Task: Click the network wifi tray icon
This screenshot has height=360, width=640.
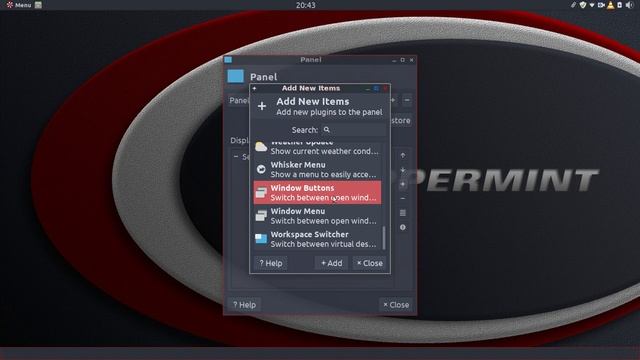Action: [x=592, y=5]
